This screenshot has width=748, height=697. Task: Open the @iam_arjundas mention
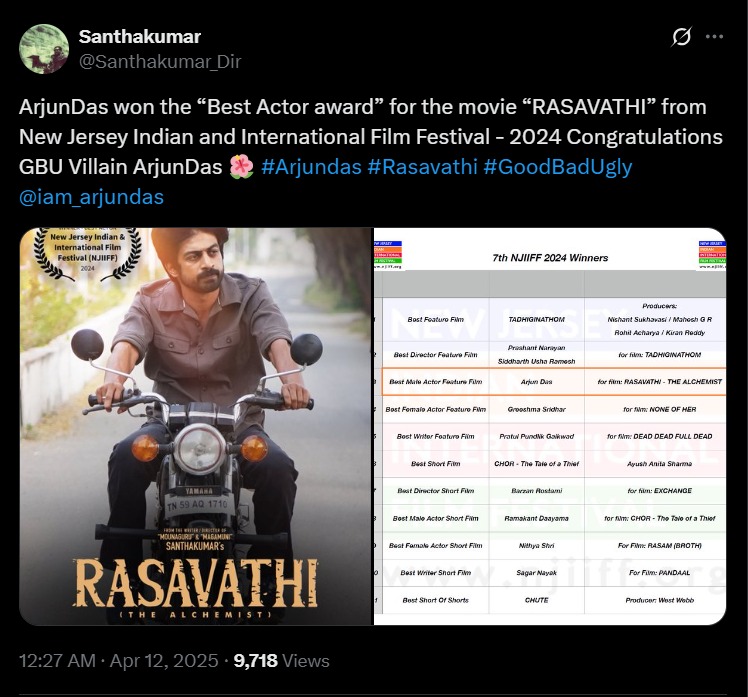tap(92, 197)
